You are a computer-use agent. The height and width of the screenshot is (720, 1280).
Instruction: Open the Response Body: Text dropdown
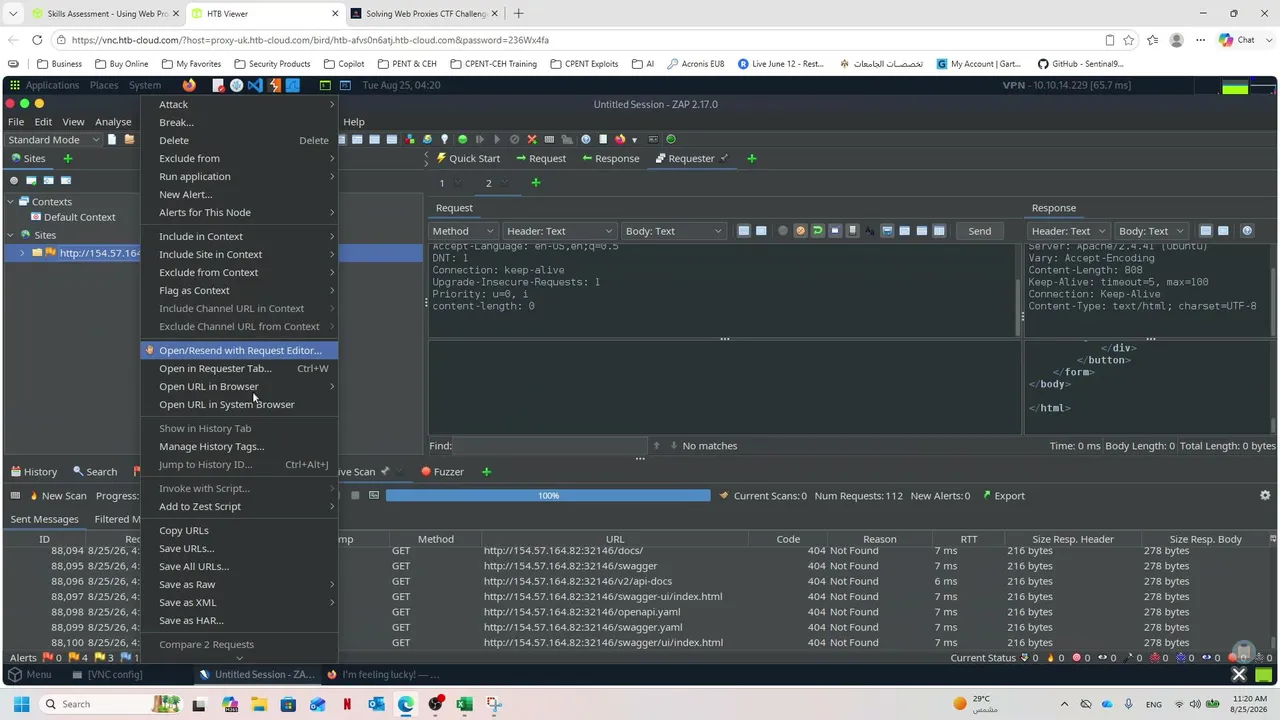(1151, 231)
